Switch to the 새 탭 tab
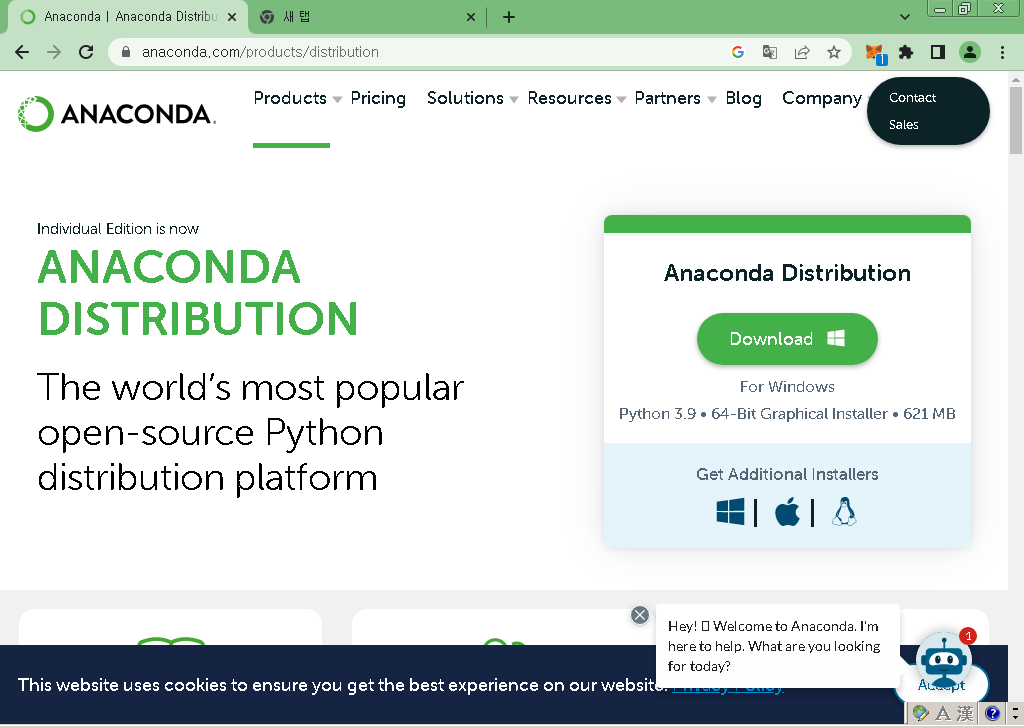 point(368,17)
